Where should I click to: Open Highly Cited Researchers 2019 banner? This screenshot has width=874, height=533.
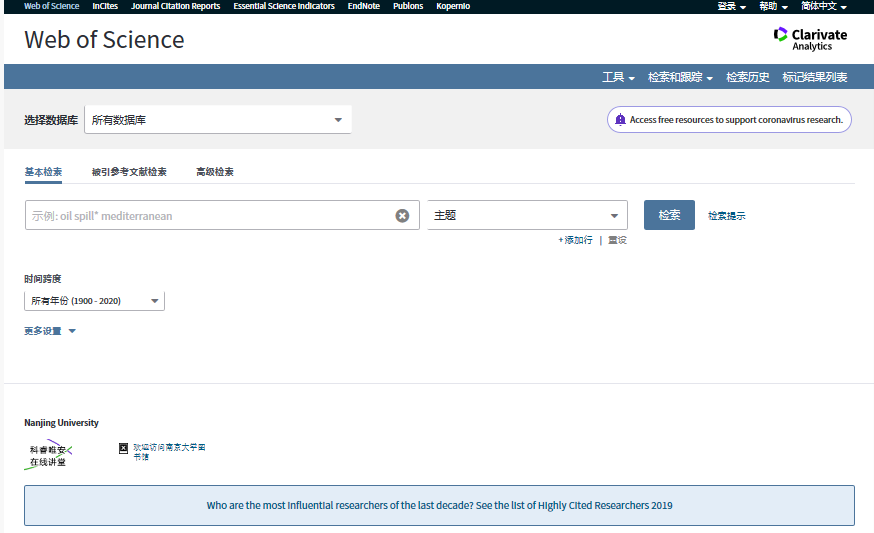point(439,505)
